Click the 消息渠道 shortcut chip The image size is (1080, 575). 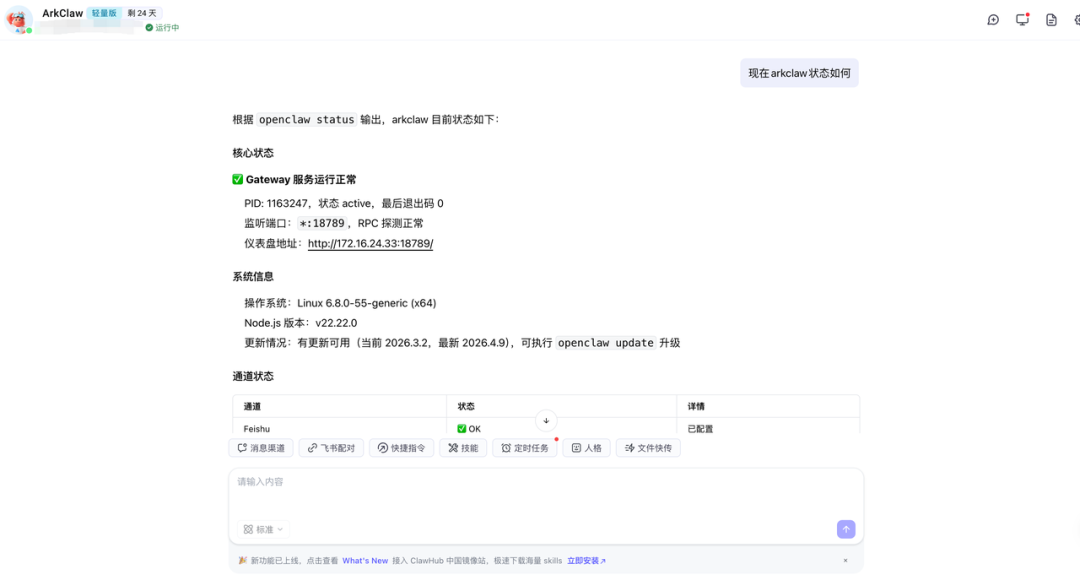(261, 448)
